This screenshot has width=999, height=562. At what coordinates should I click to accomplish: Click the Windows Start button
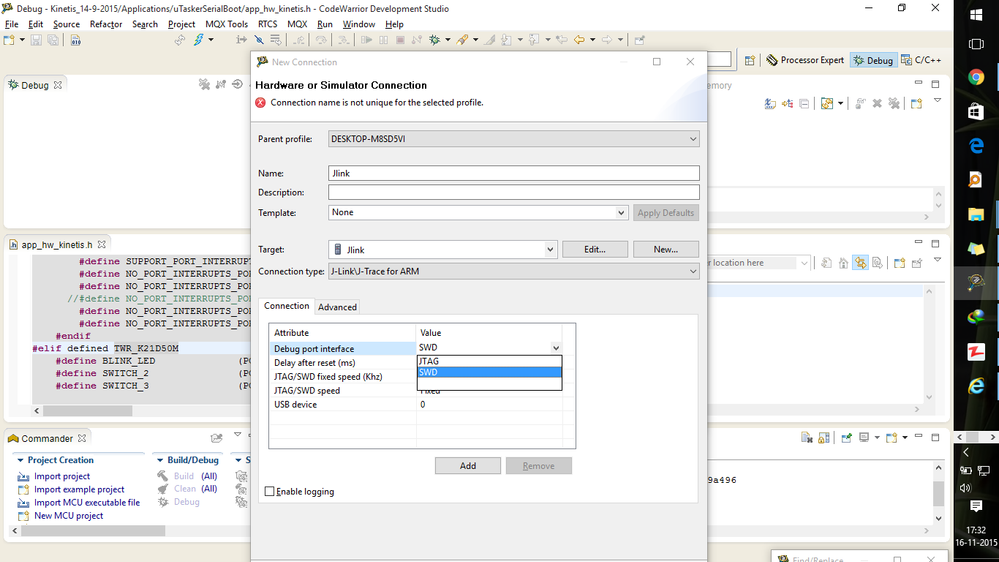click(976, 15)
